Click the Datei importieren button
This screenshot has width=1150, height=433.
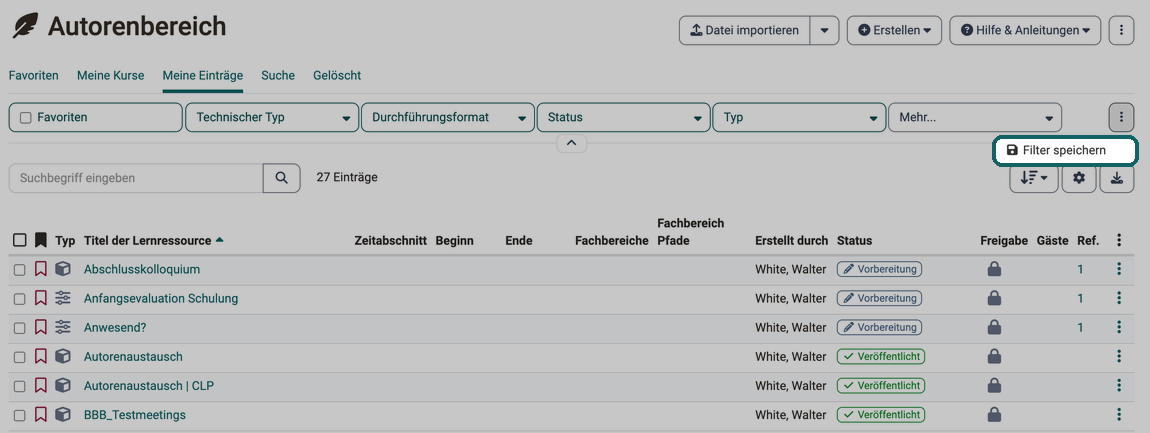click(744, 31)
